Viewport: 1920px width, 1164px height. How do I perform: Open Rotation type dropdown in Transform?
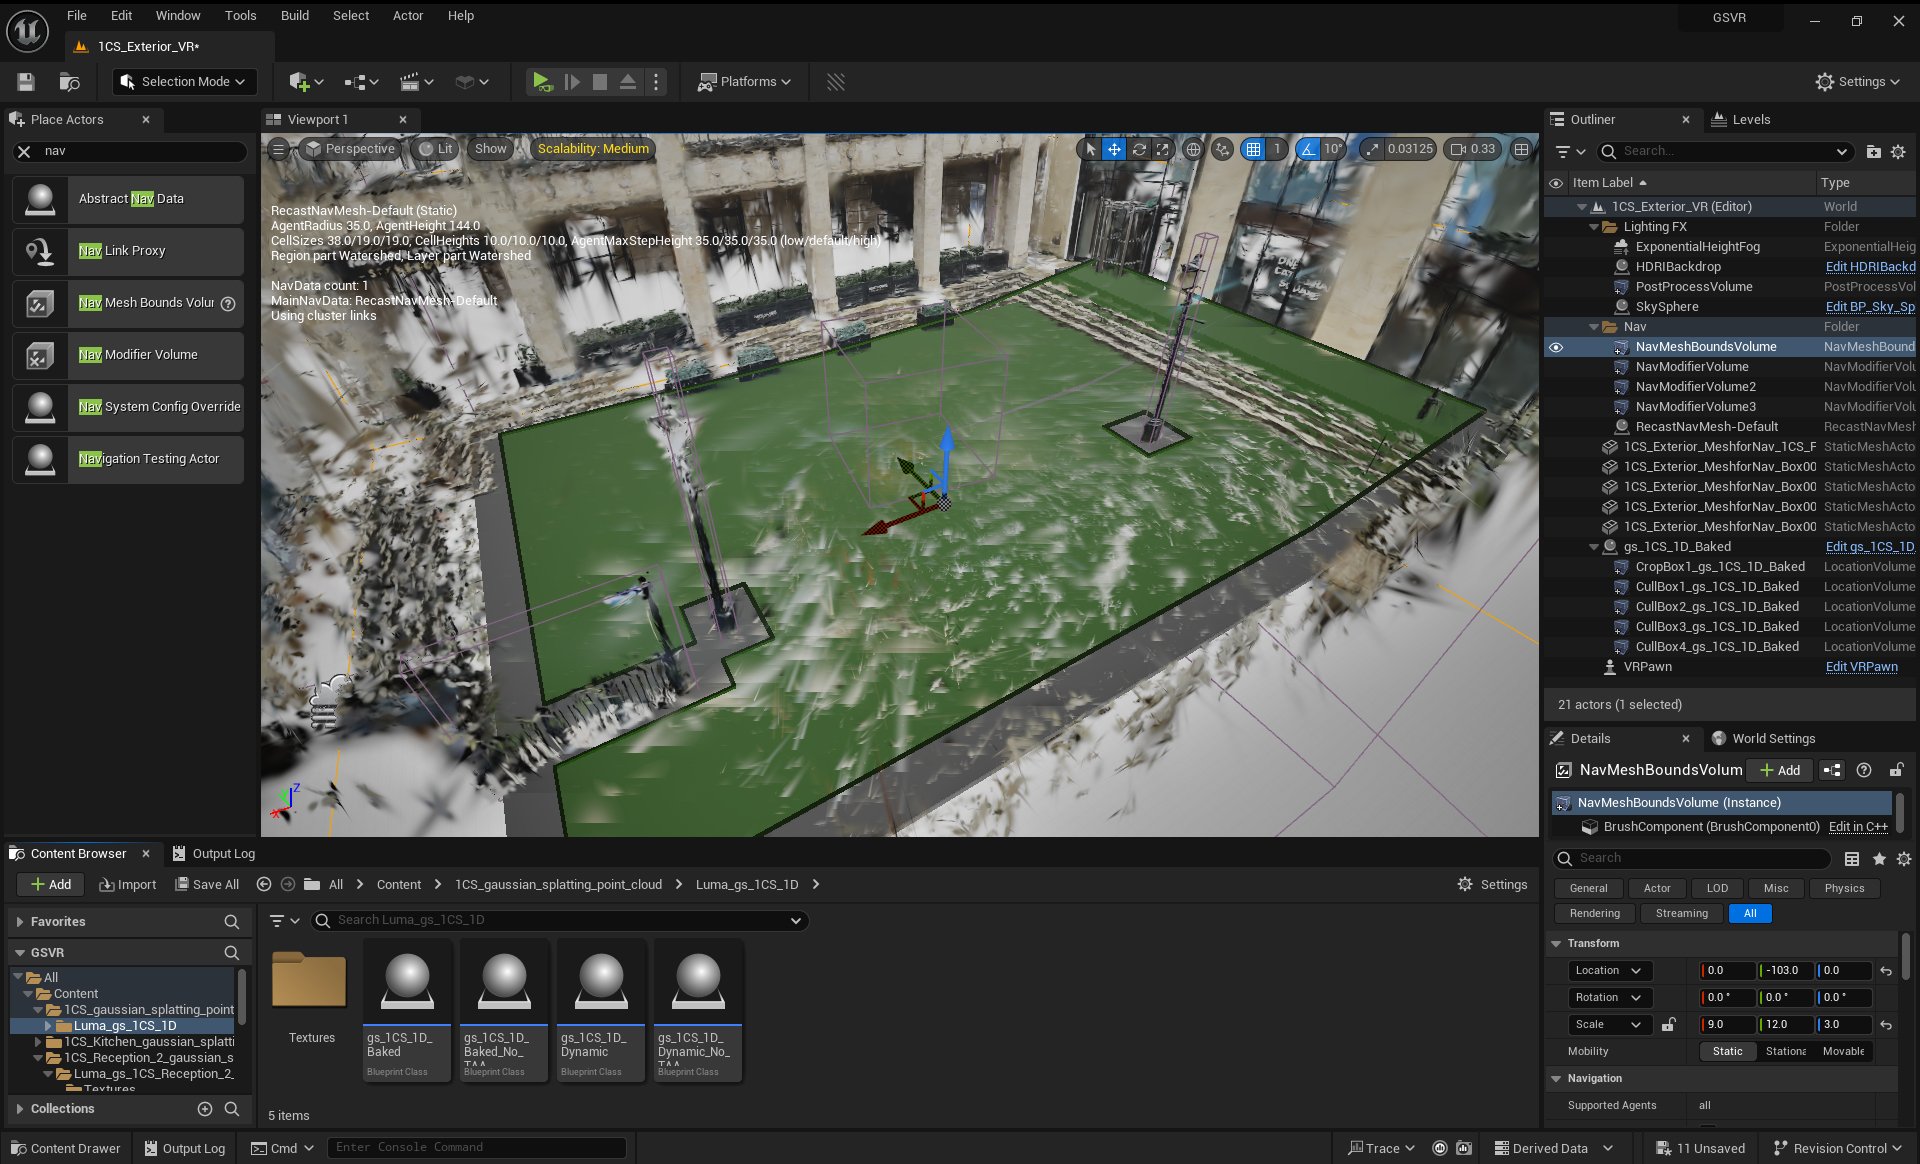pos(1610,998)
